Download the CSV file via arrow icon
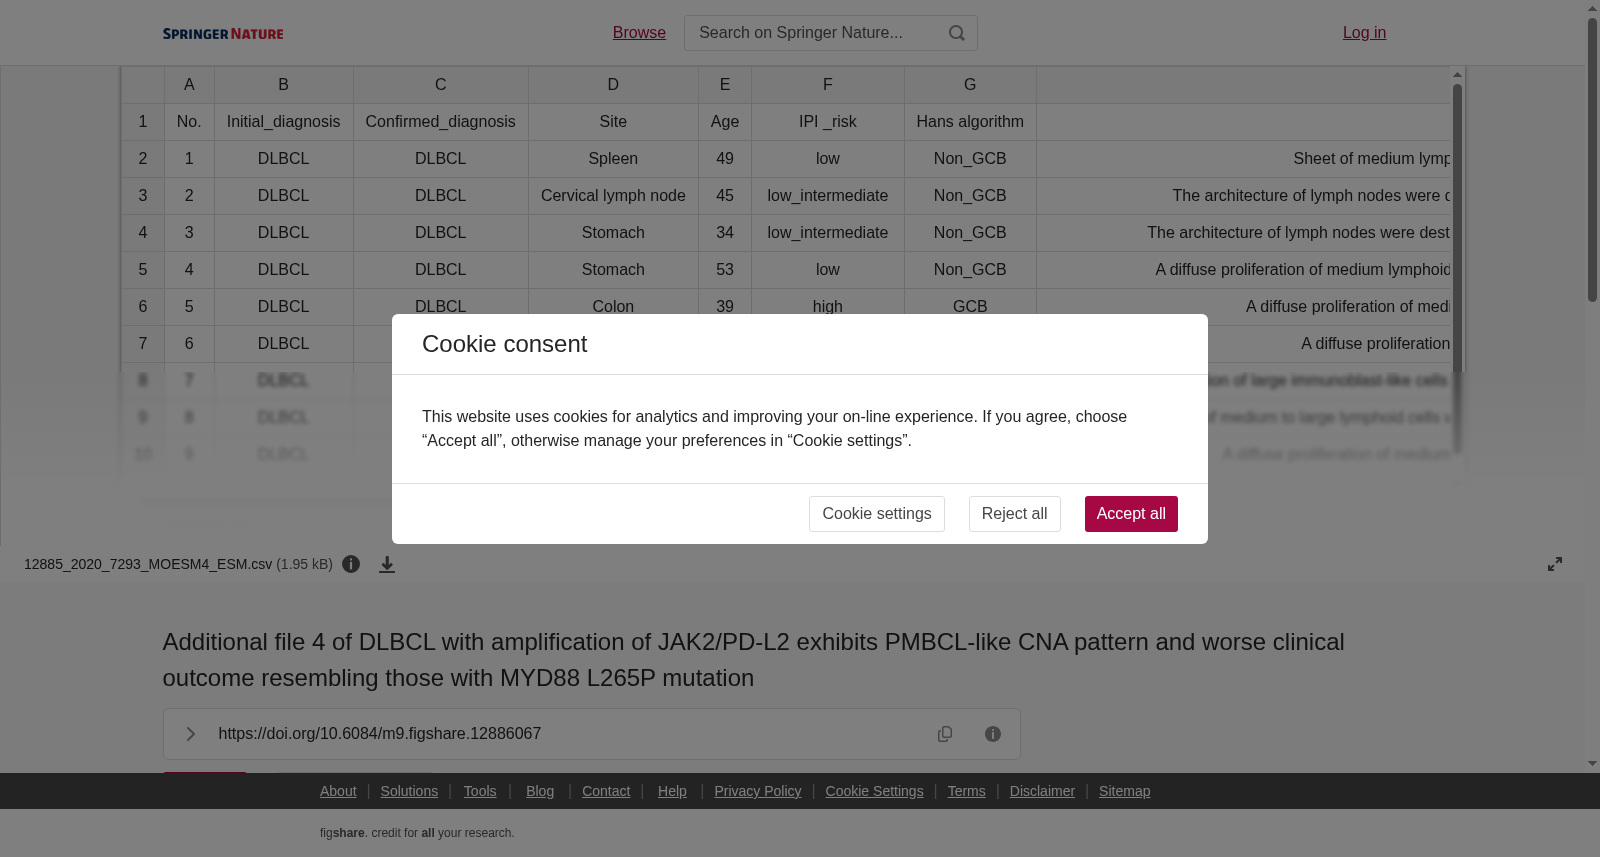The height and width of the screenshot is (857, 1600). [387, 564]
